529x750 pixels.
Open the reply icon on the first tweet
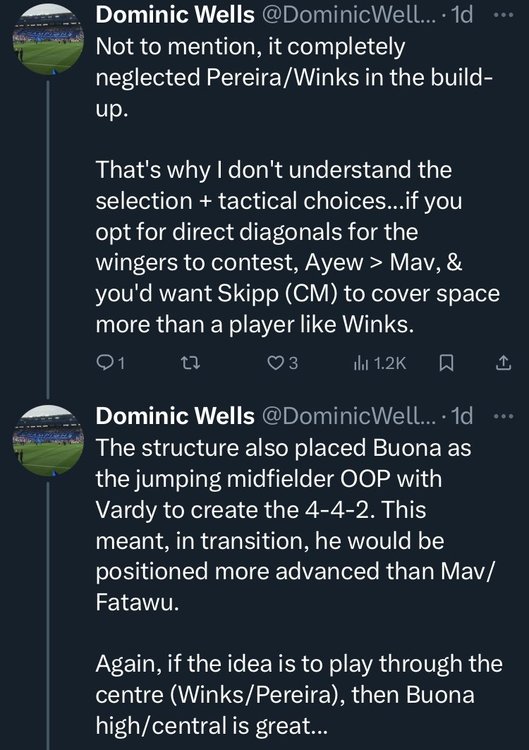[x=104, y=363]
